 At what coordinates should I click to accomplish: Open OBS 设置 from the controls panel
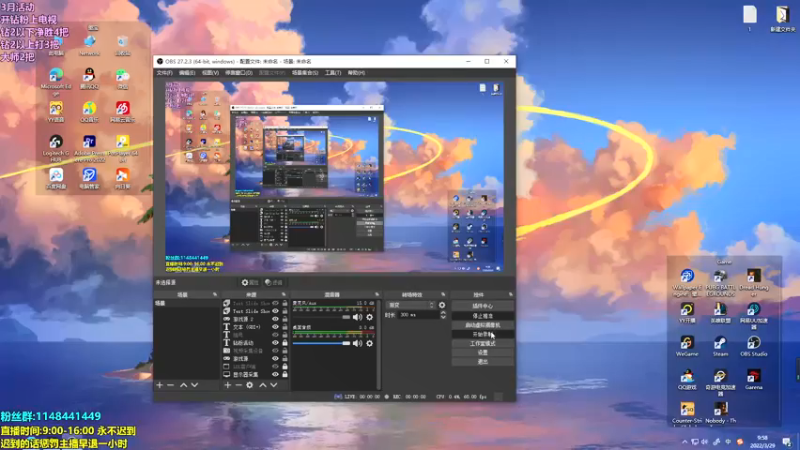pyautogui.click(x=483, y=353)
